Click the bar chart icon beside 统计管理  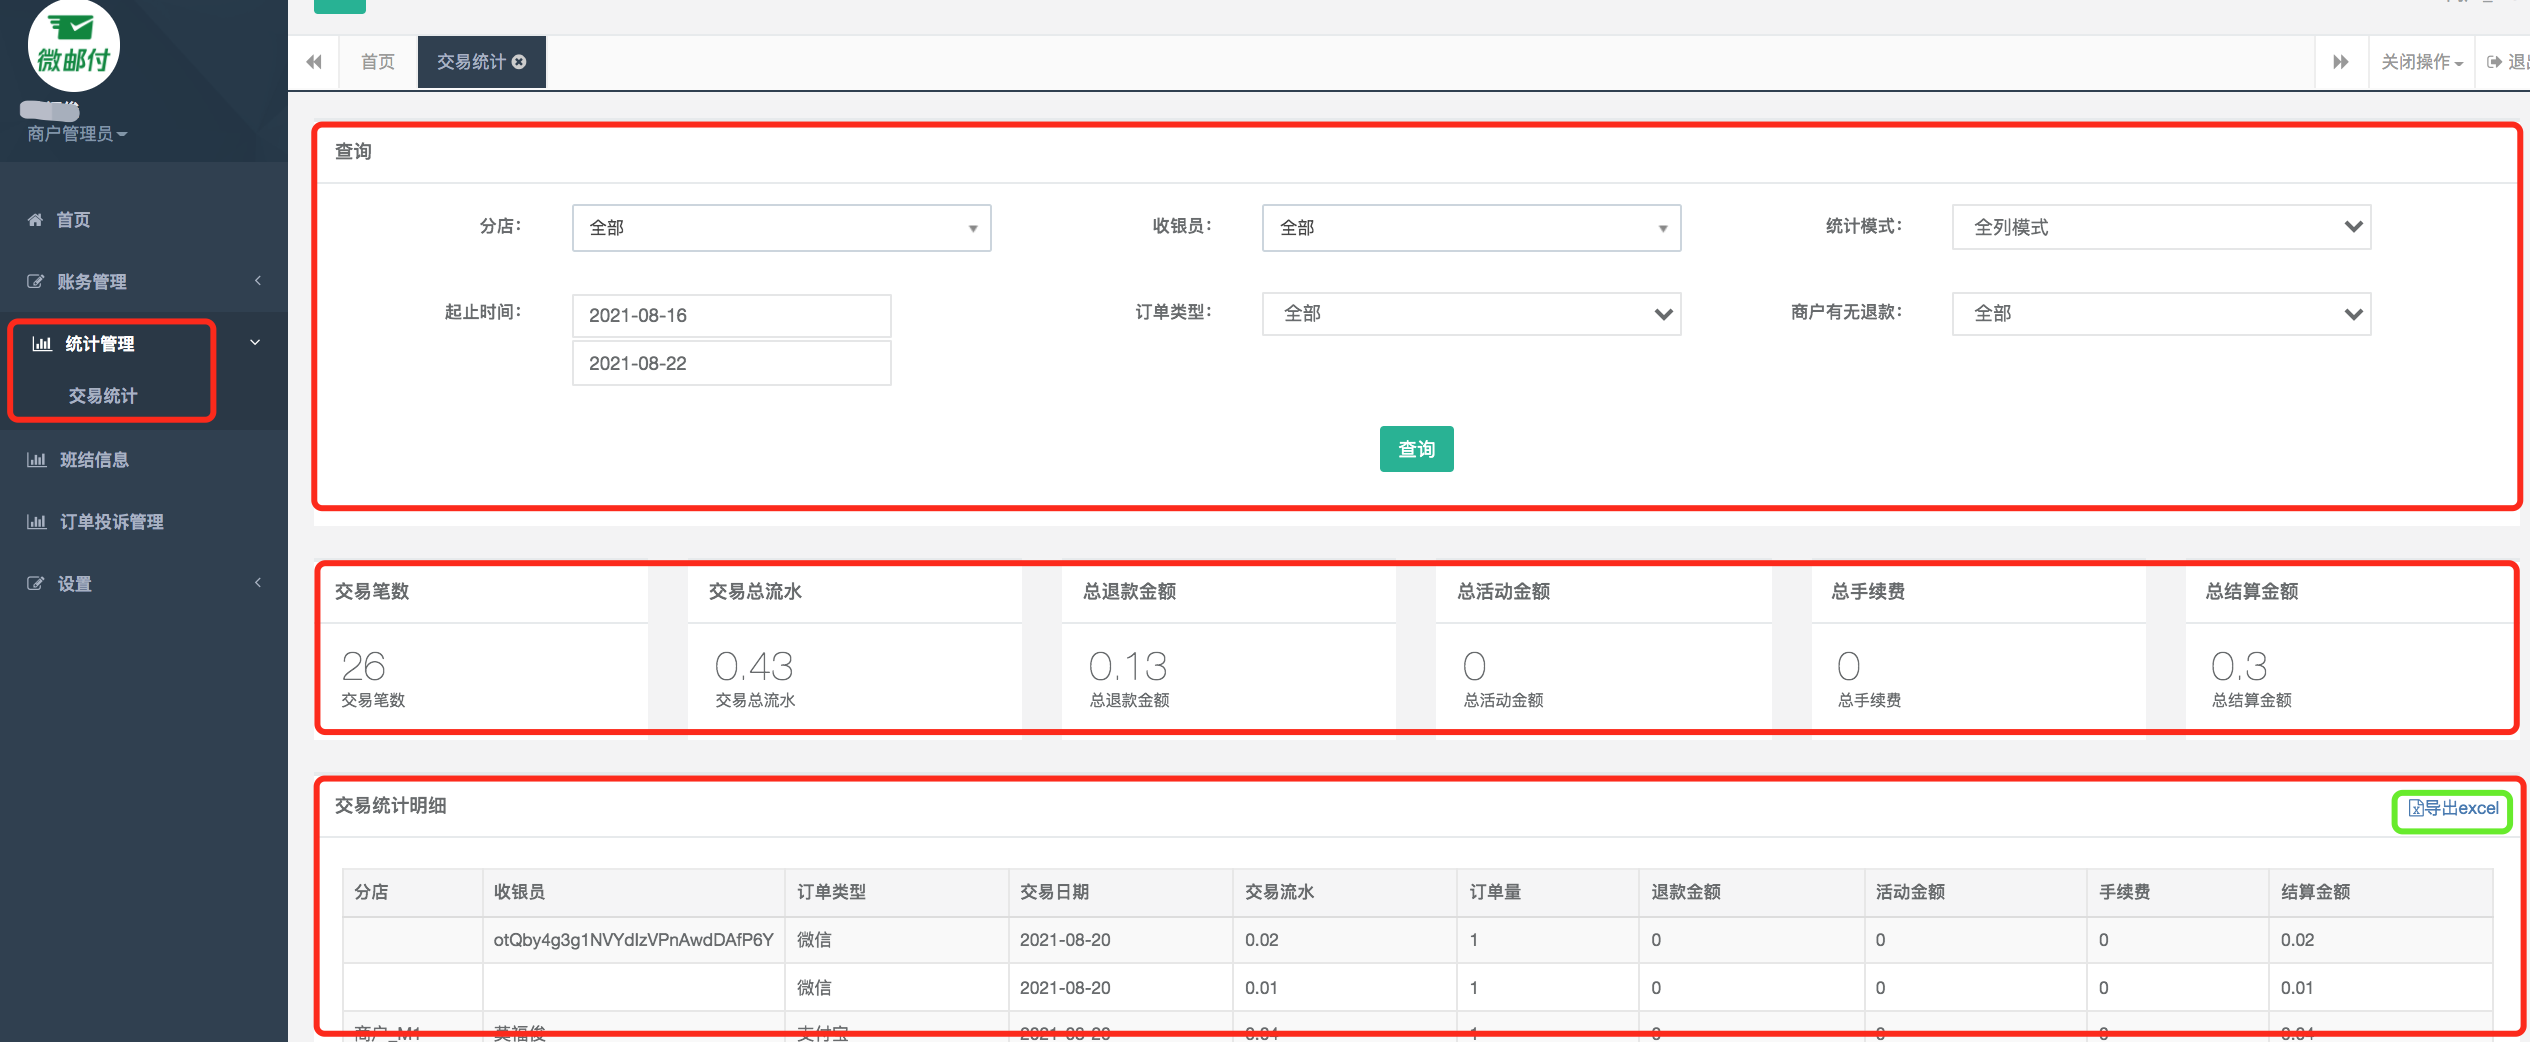pos(42,344)
